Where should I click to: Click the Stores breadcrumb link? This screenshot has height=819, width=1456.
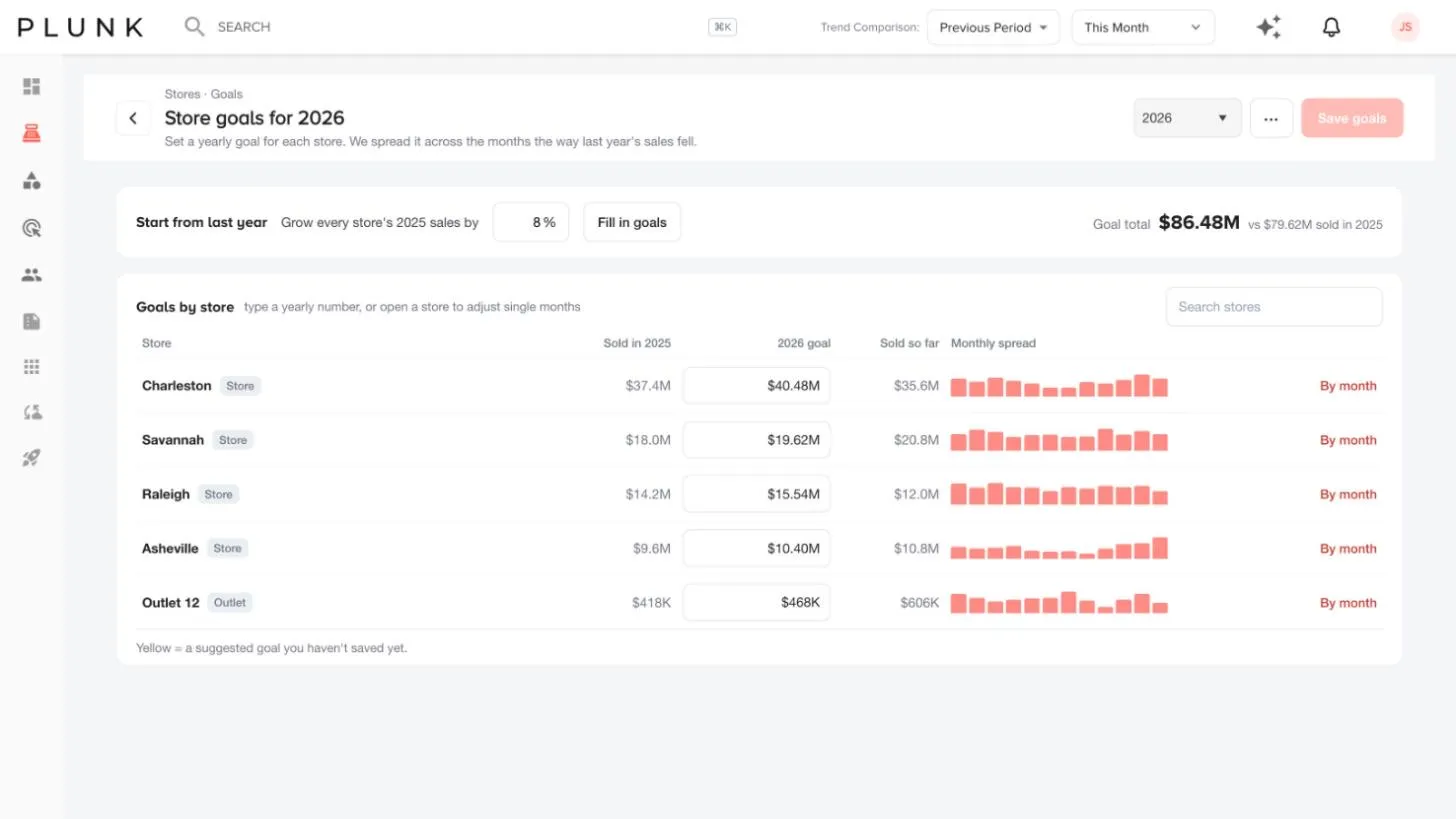pos(182,94)
